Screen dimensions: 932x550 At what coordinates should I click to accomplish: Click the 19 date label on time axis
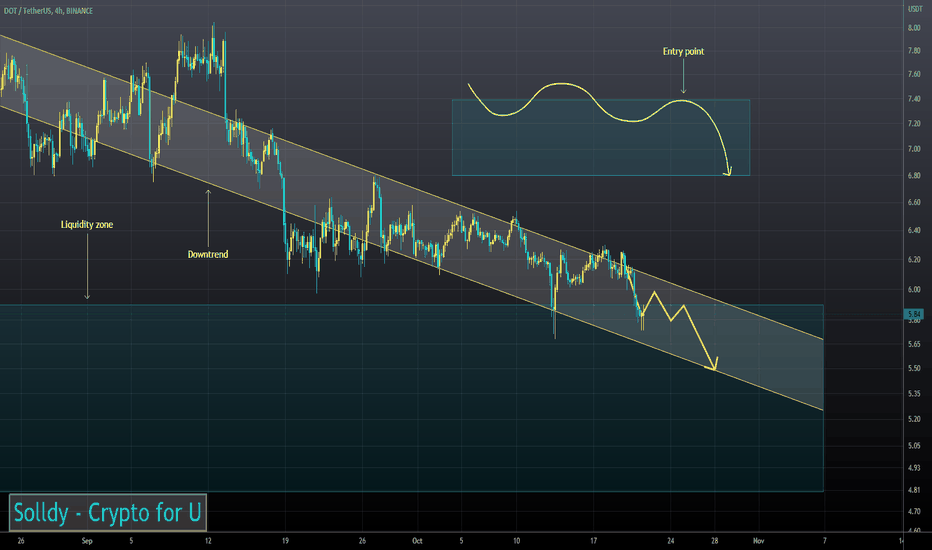point(285,541)
